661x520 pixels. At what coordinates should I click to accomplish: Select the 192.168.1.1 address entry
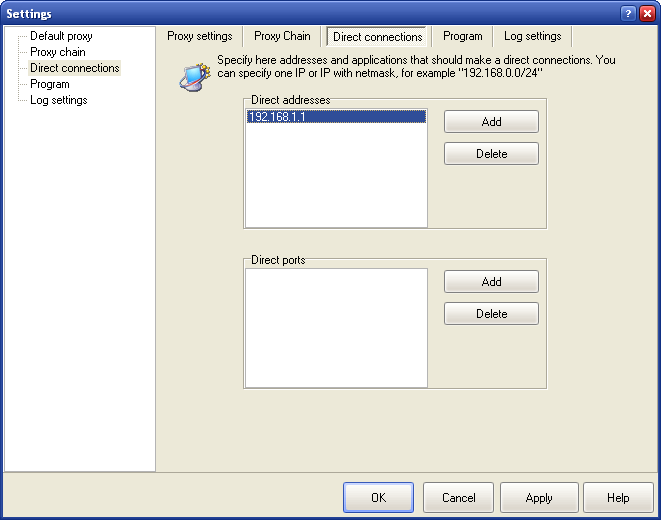pos(335,116)
